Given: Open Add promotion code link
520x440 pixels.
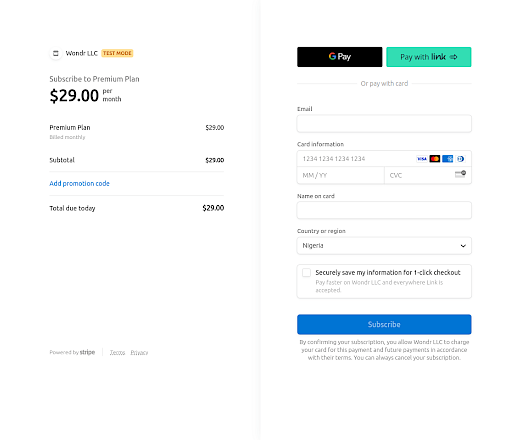Looking at the screenshot, I should (x=79, y=184).
